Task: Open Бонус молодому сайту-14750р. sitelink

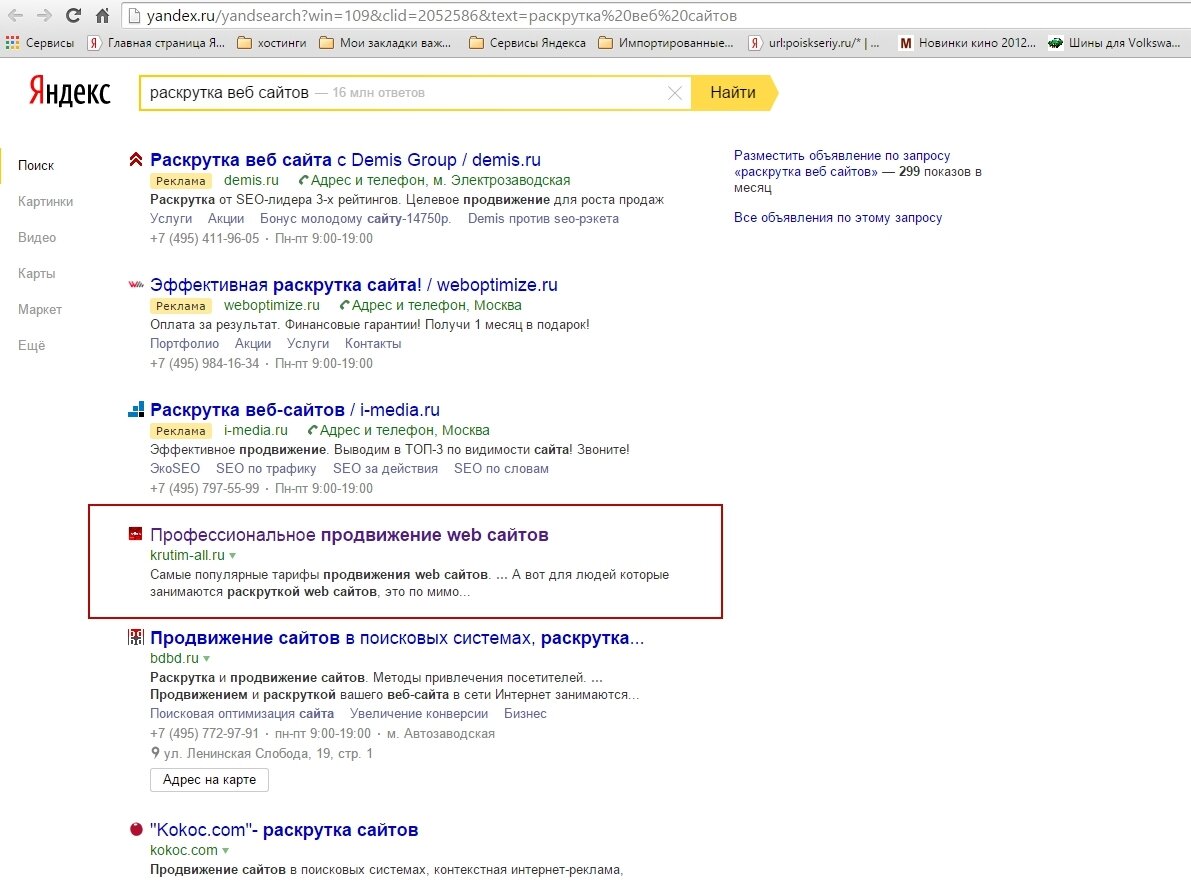Action: (x=355, y=219)
